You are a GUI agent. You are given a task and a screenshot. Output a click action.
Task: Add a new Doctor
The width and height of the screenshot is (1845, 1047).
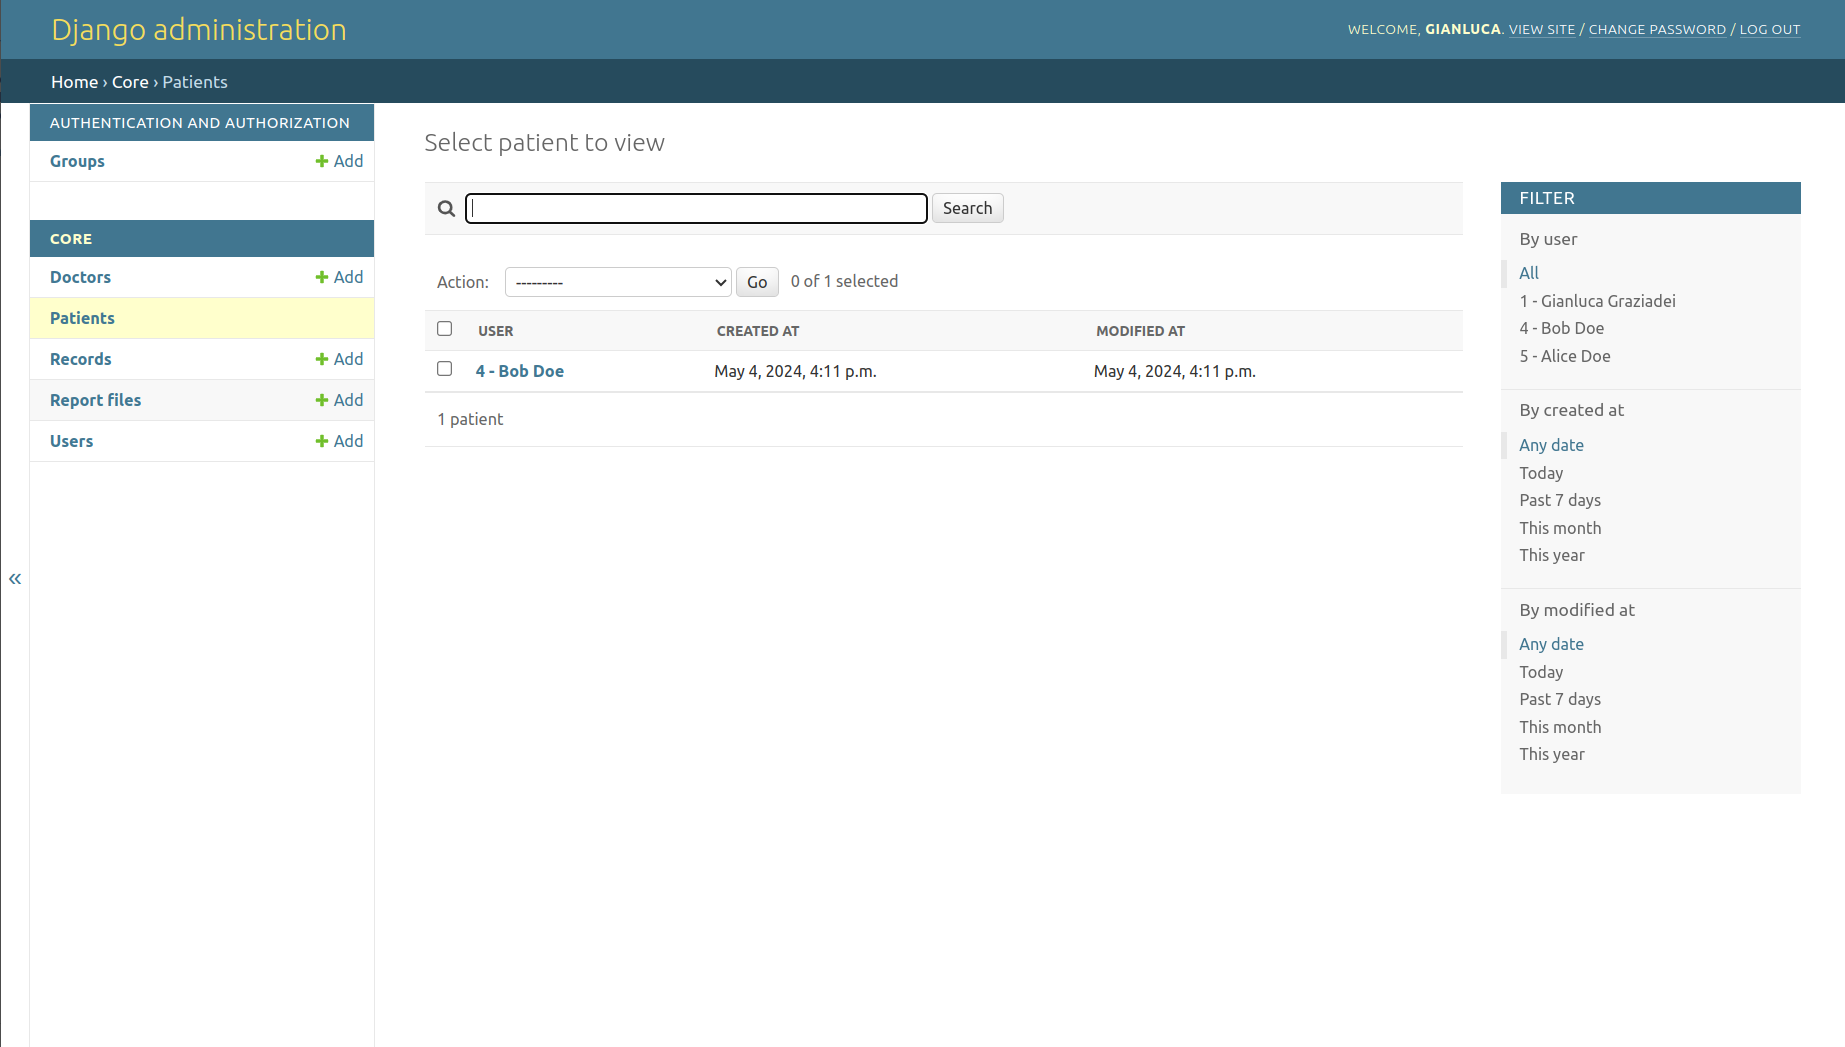tap(339, 277)
